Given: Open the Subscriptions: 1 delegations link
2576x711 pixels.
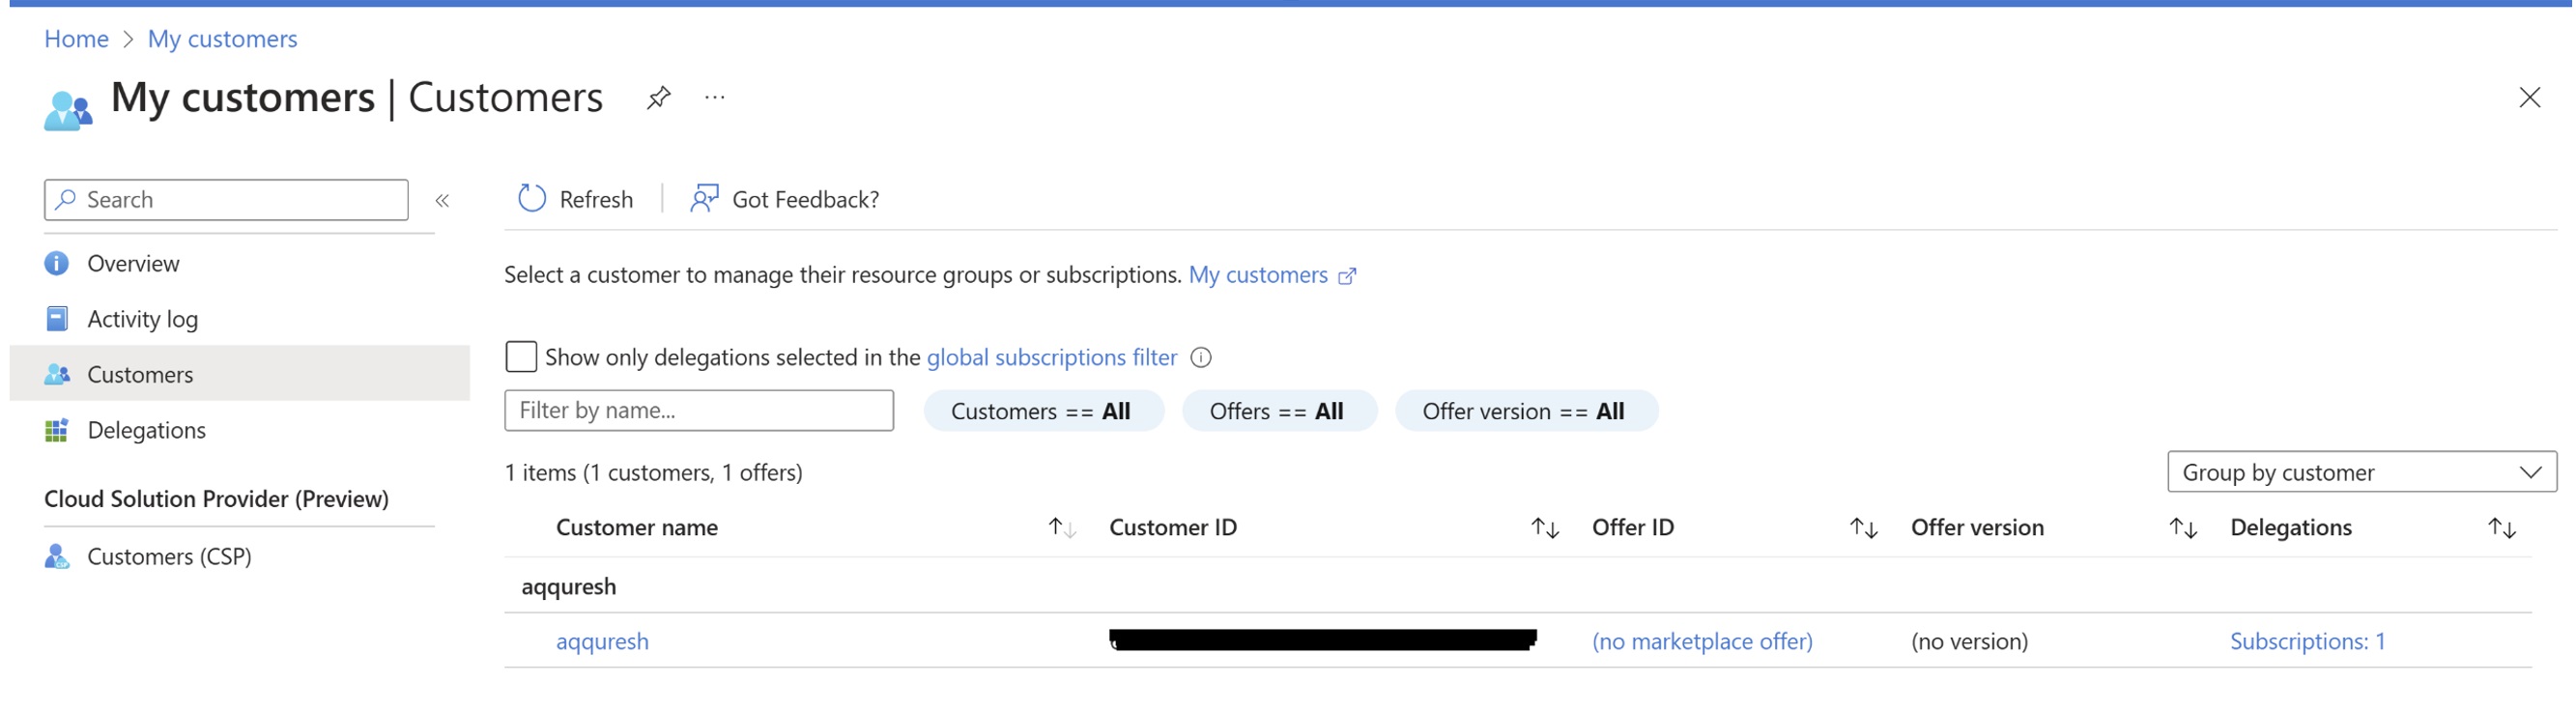Looking at the screenshot, I should (2306, 641).
